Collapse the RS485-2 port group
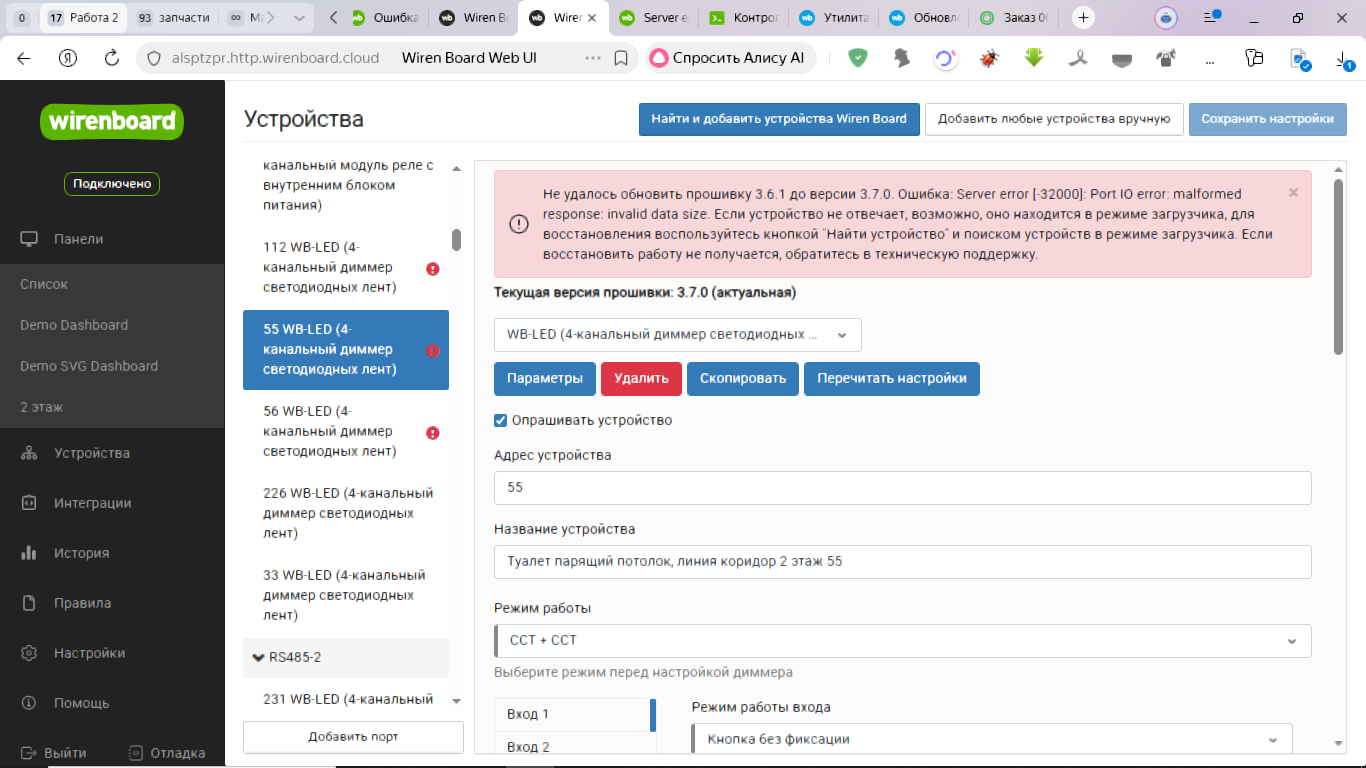The width and height of the screenshot is (1366, 768). (x=258, y=657)
